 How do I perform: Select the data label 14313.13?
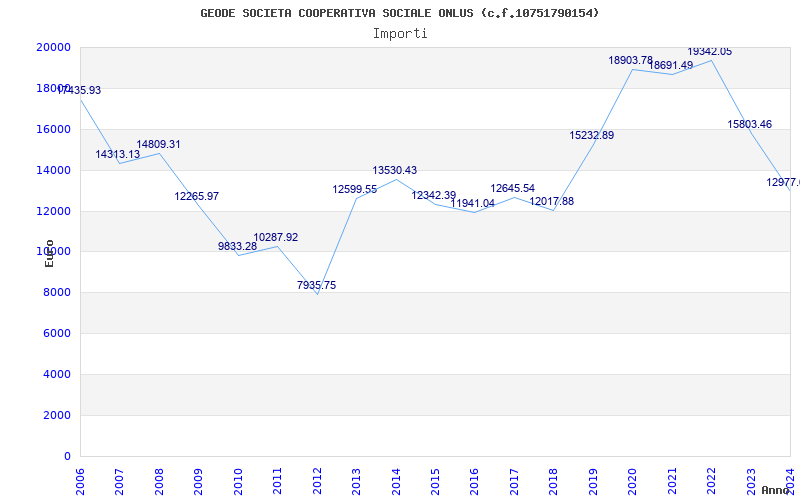[x=118, y=154]
